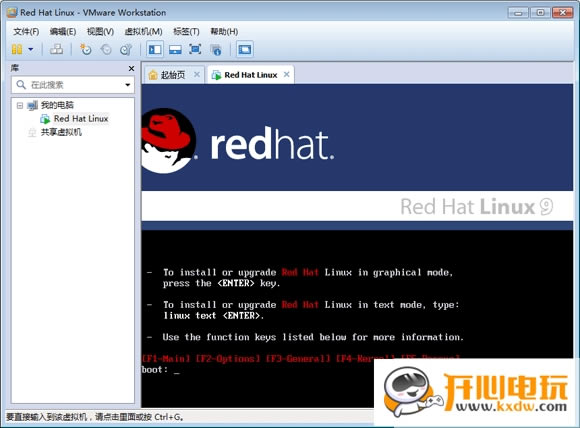
Task: Switch to the Red Hat Linux tab
Action: [x=250, y=75]
